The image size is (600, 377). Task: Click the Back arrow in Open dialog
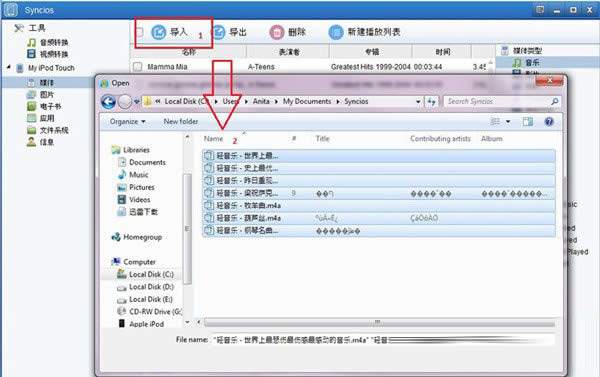pyautogui.click(x=108, y=102)
